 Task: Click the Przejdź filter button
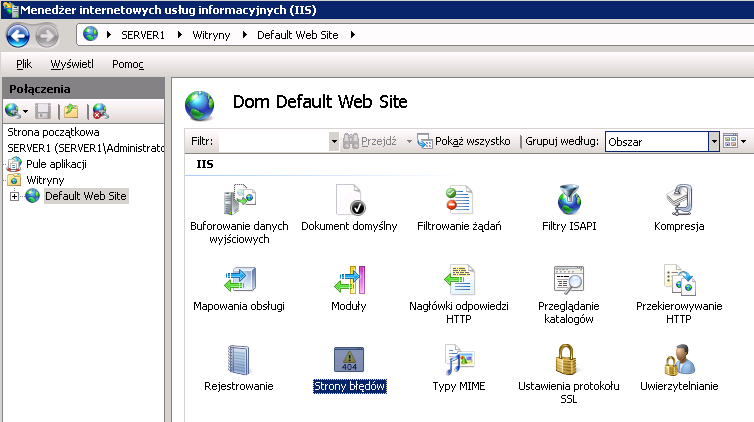tap(370, 141)
